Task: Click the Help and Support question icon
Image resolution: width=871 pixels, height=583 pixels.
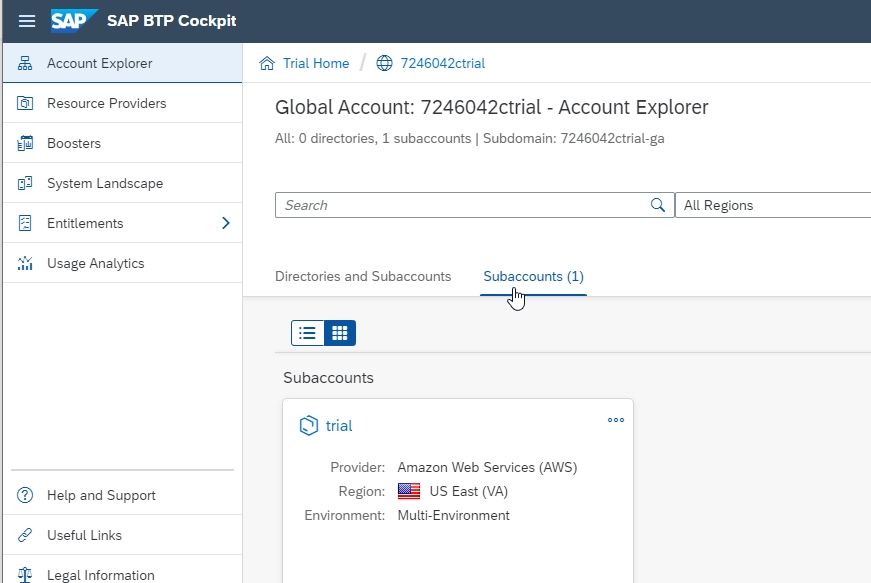Action: (x=25, y=495)
